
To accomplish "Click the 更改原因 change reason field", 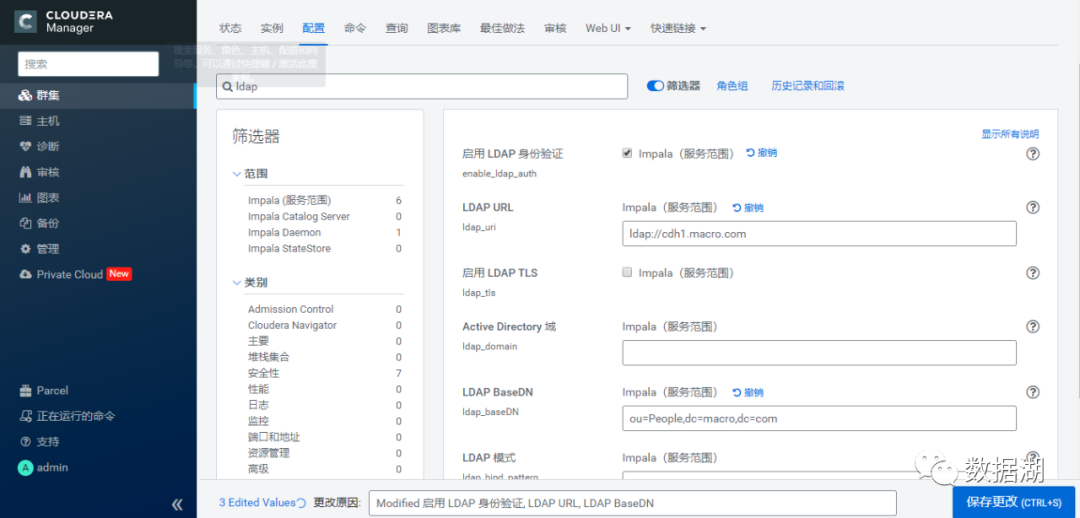I will coord(632,504).
